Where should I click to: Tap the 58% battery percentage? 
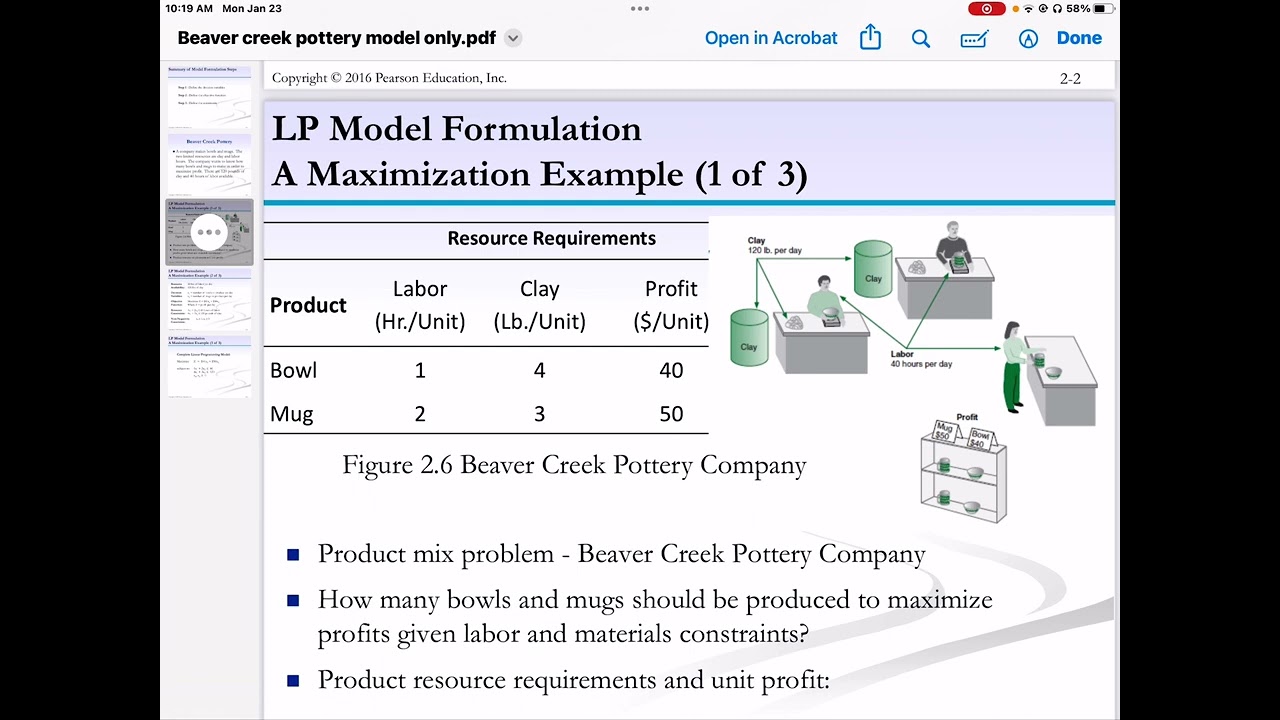point(1078,8)
